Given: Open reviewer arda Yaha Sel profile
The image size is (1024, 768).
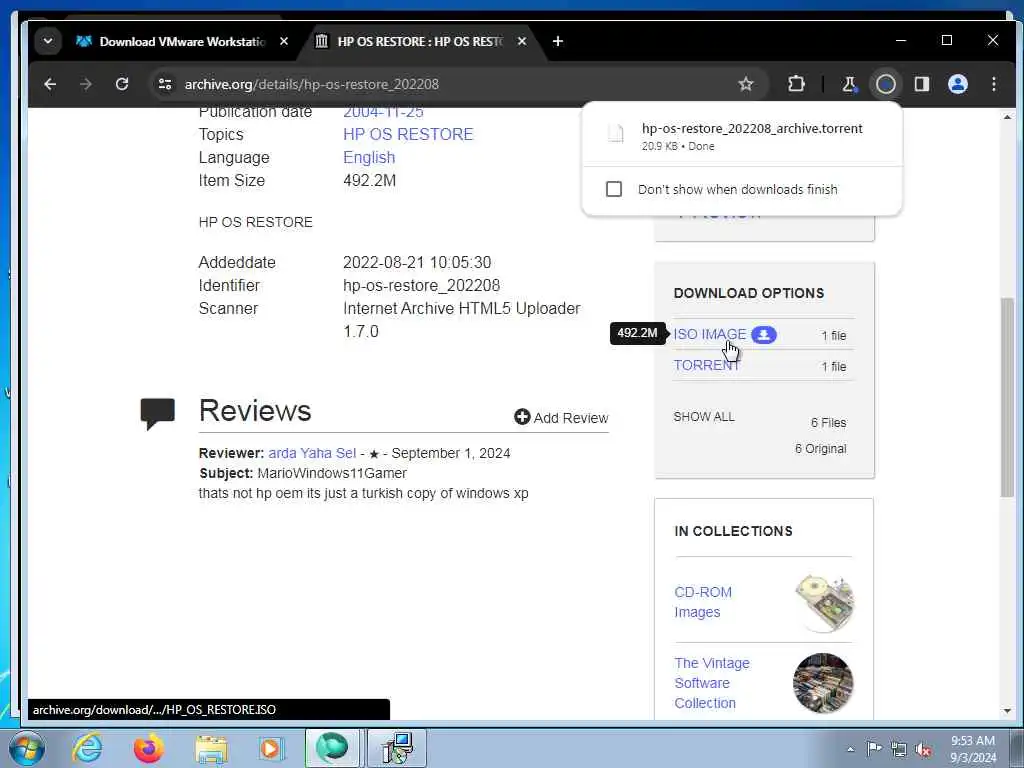Looking at the screenshot, I should tap(312, 453).
